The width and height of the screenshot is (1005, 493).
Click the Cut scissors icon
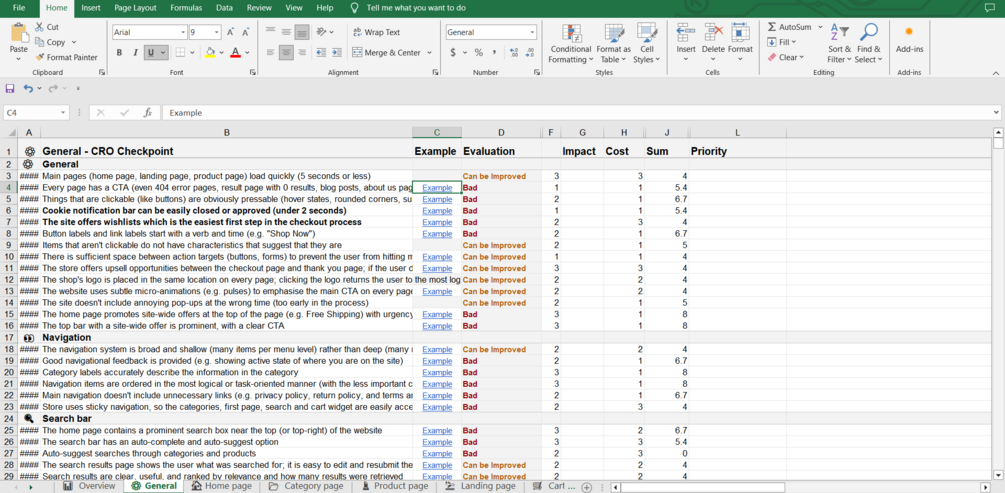pyautogui.click(x=40, y=27)
